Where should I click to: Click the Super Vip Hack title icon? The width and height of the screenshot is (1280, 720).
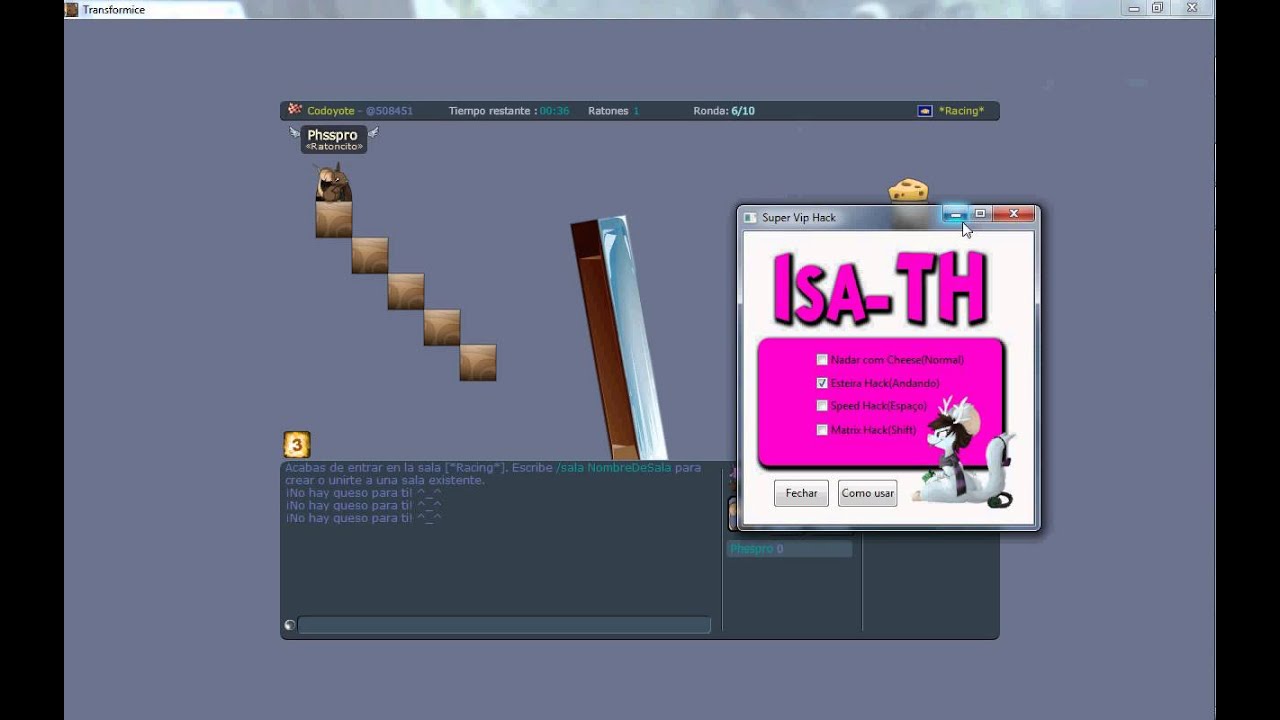(750, 217)
